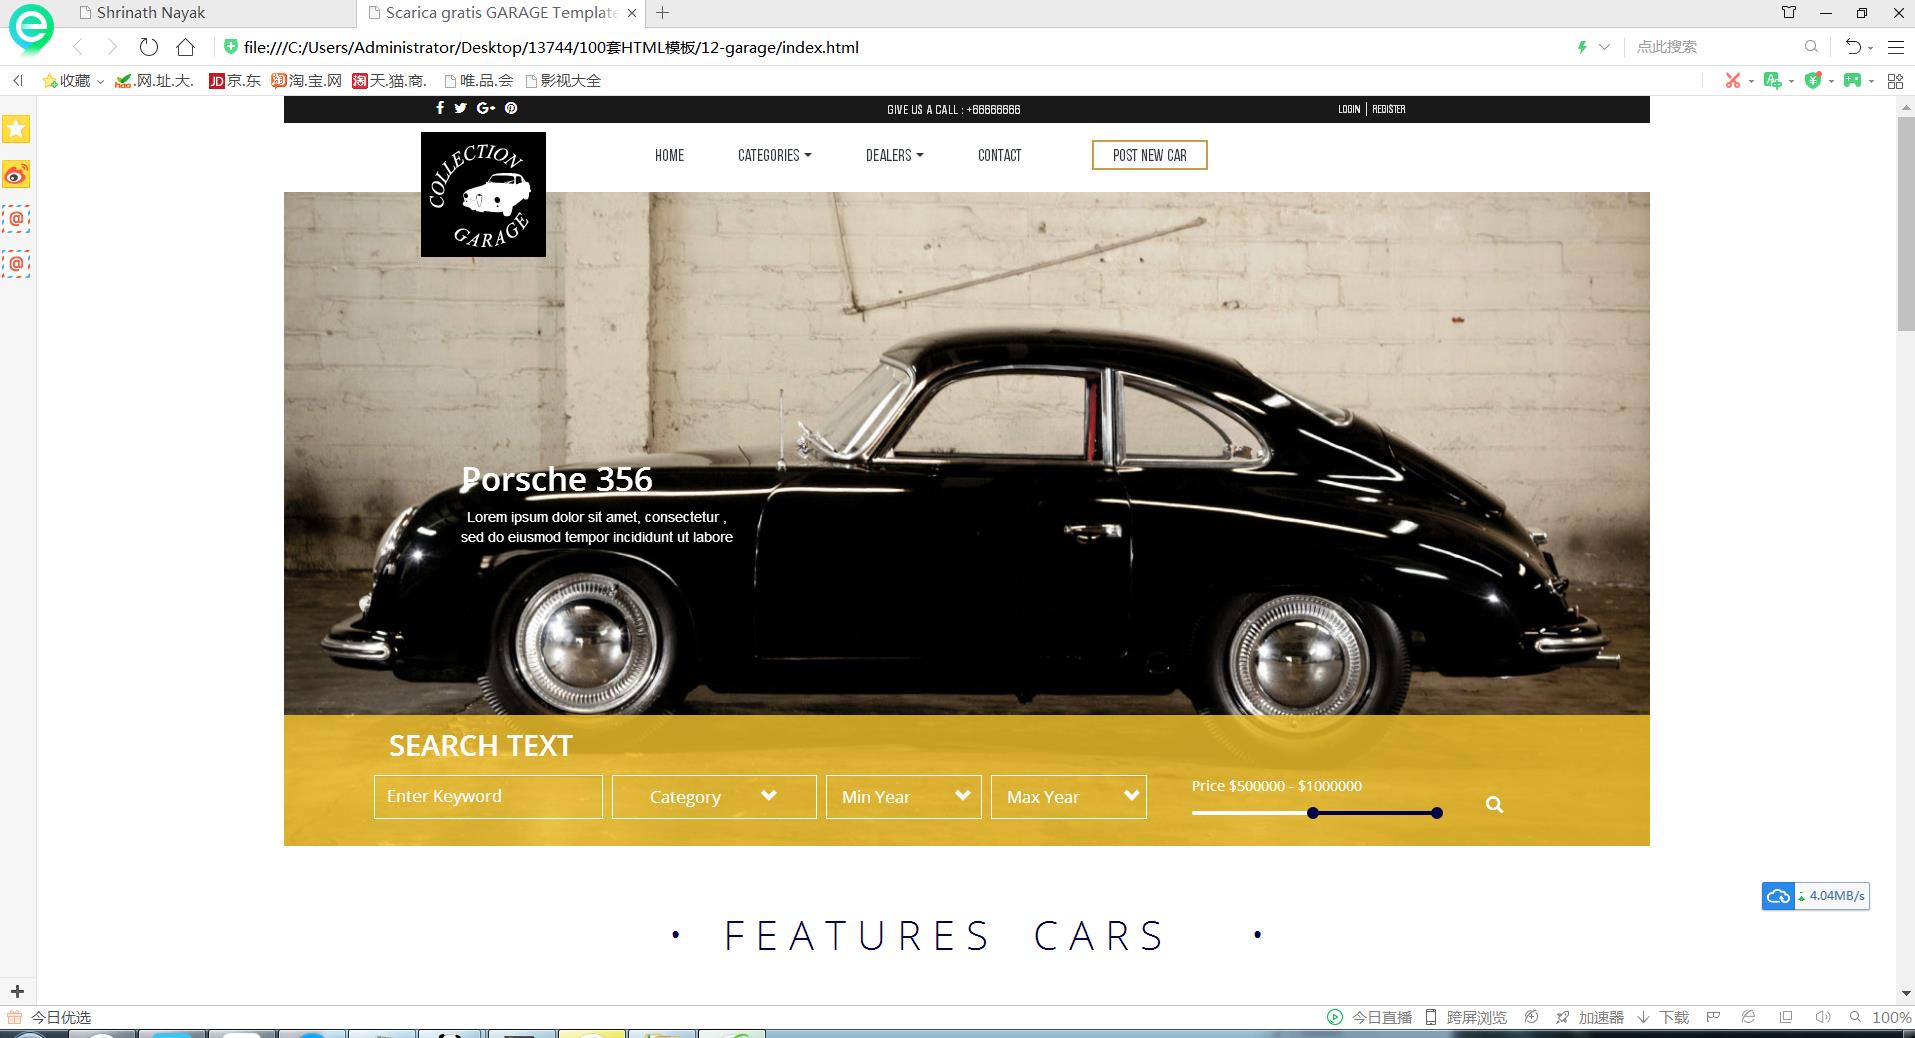
Task: Open the green gamepad games icon
Action: (x=1853, y=81)
